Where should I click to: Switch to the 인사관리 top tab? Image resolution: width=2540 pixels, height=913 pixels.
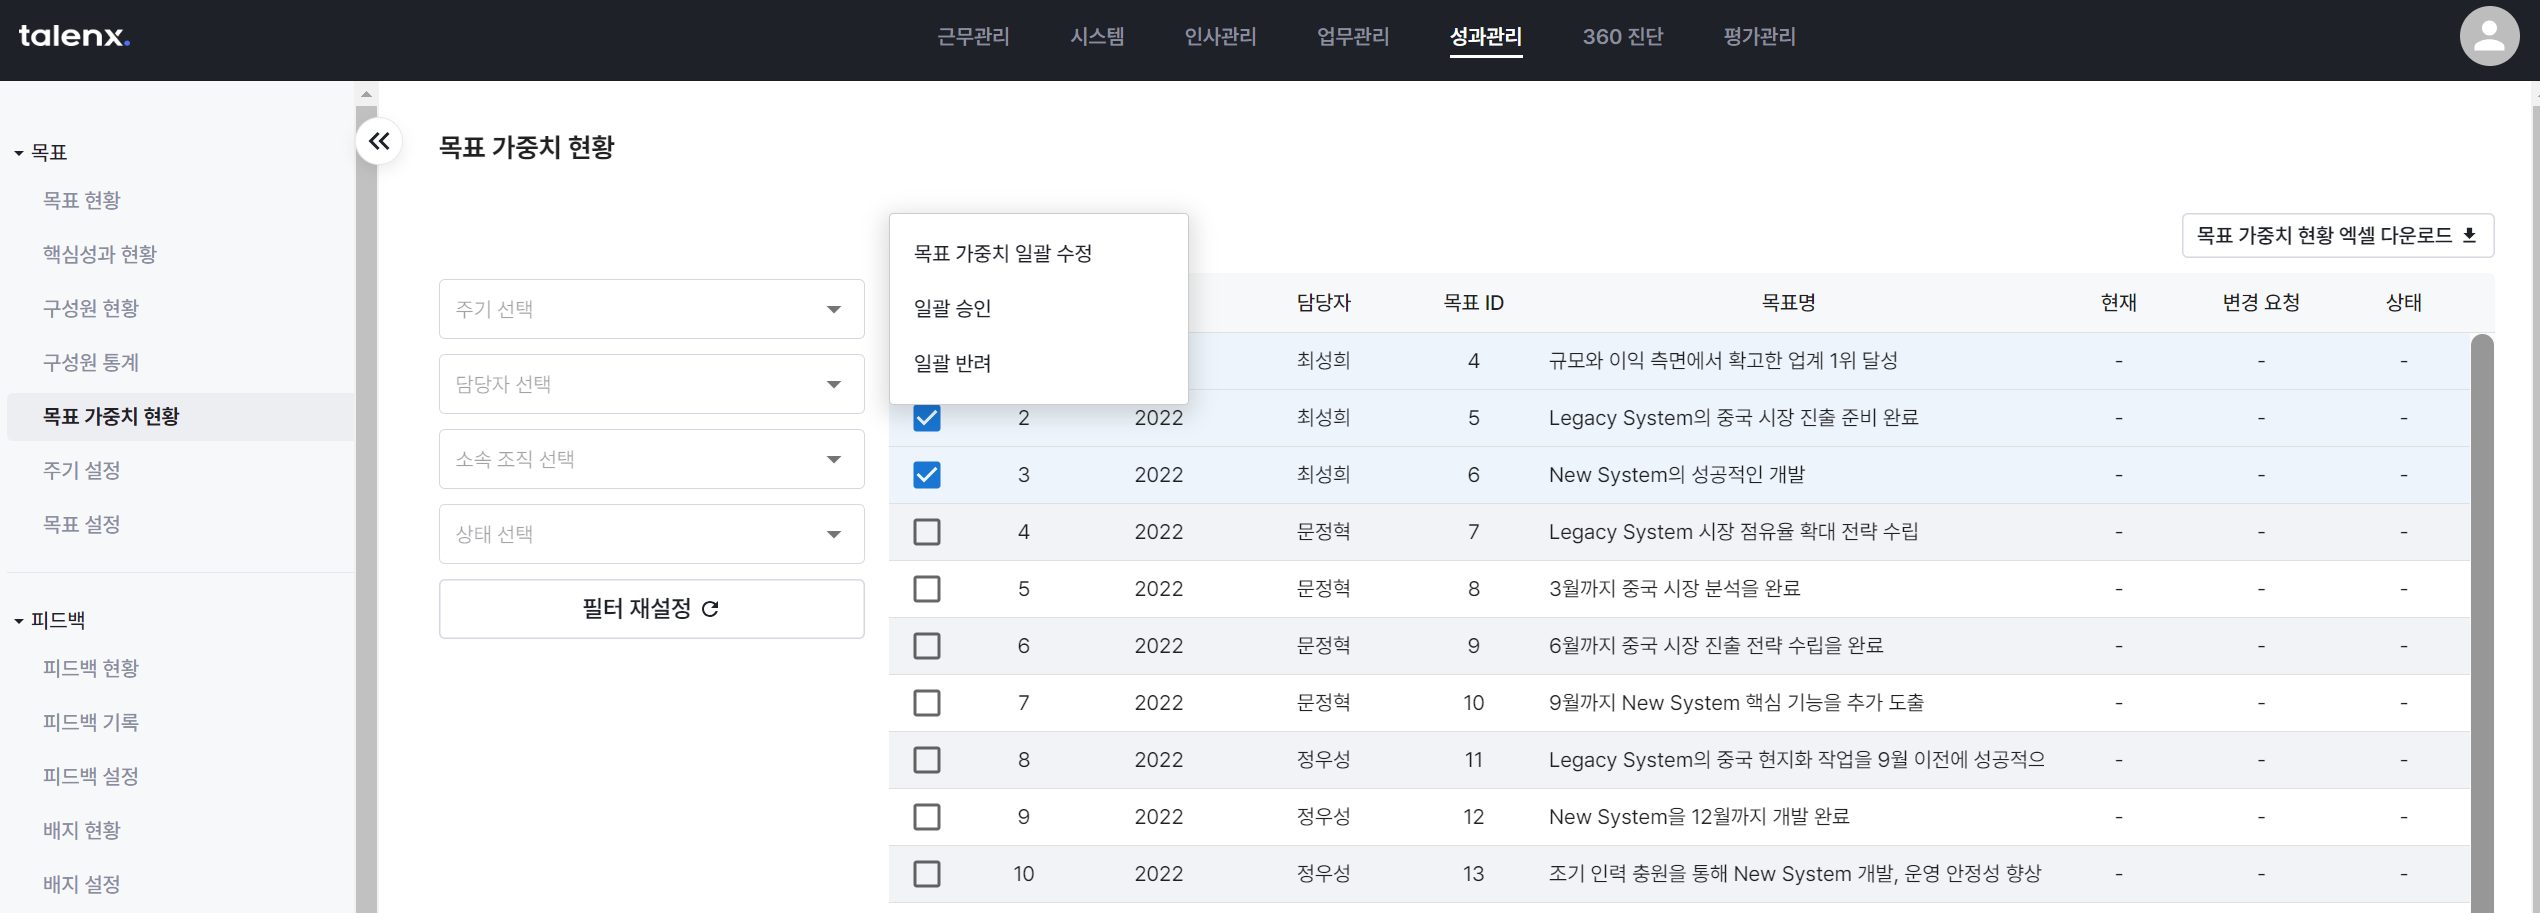tap(1220, 37)
